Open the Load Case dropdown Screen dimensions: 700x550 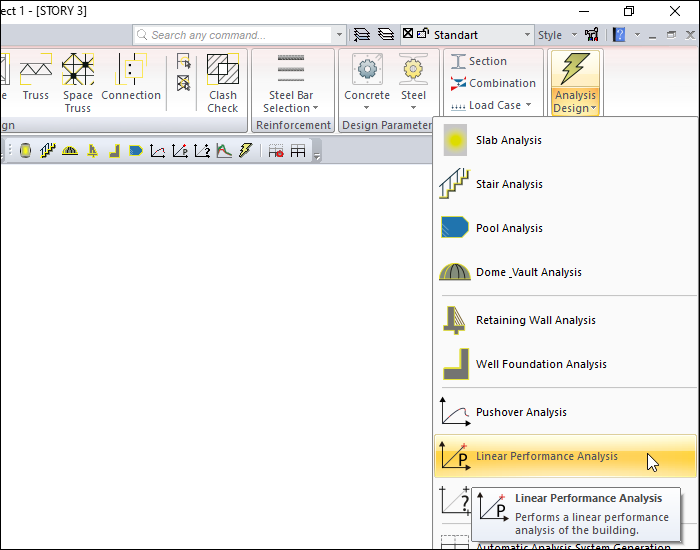[494, 105]
